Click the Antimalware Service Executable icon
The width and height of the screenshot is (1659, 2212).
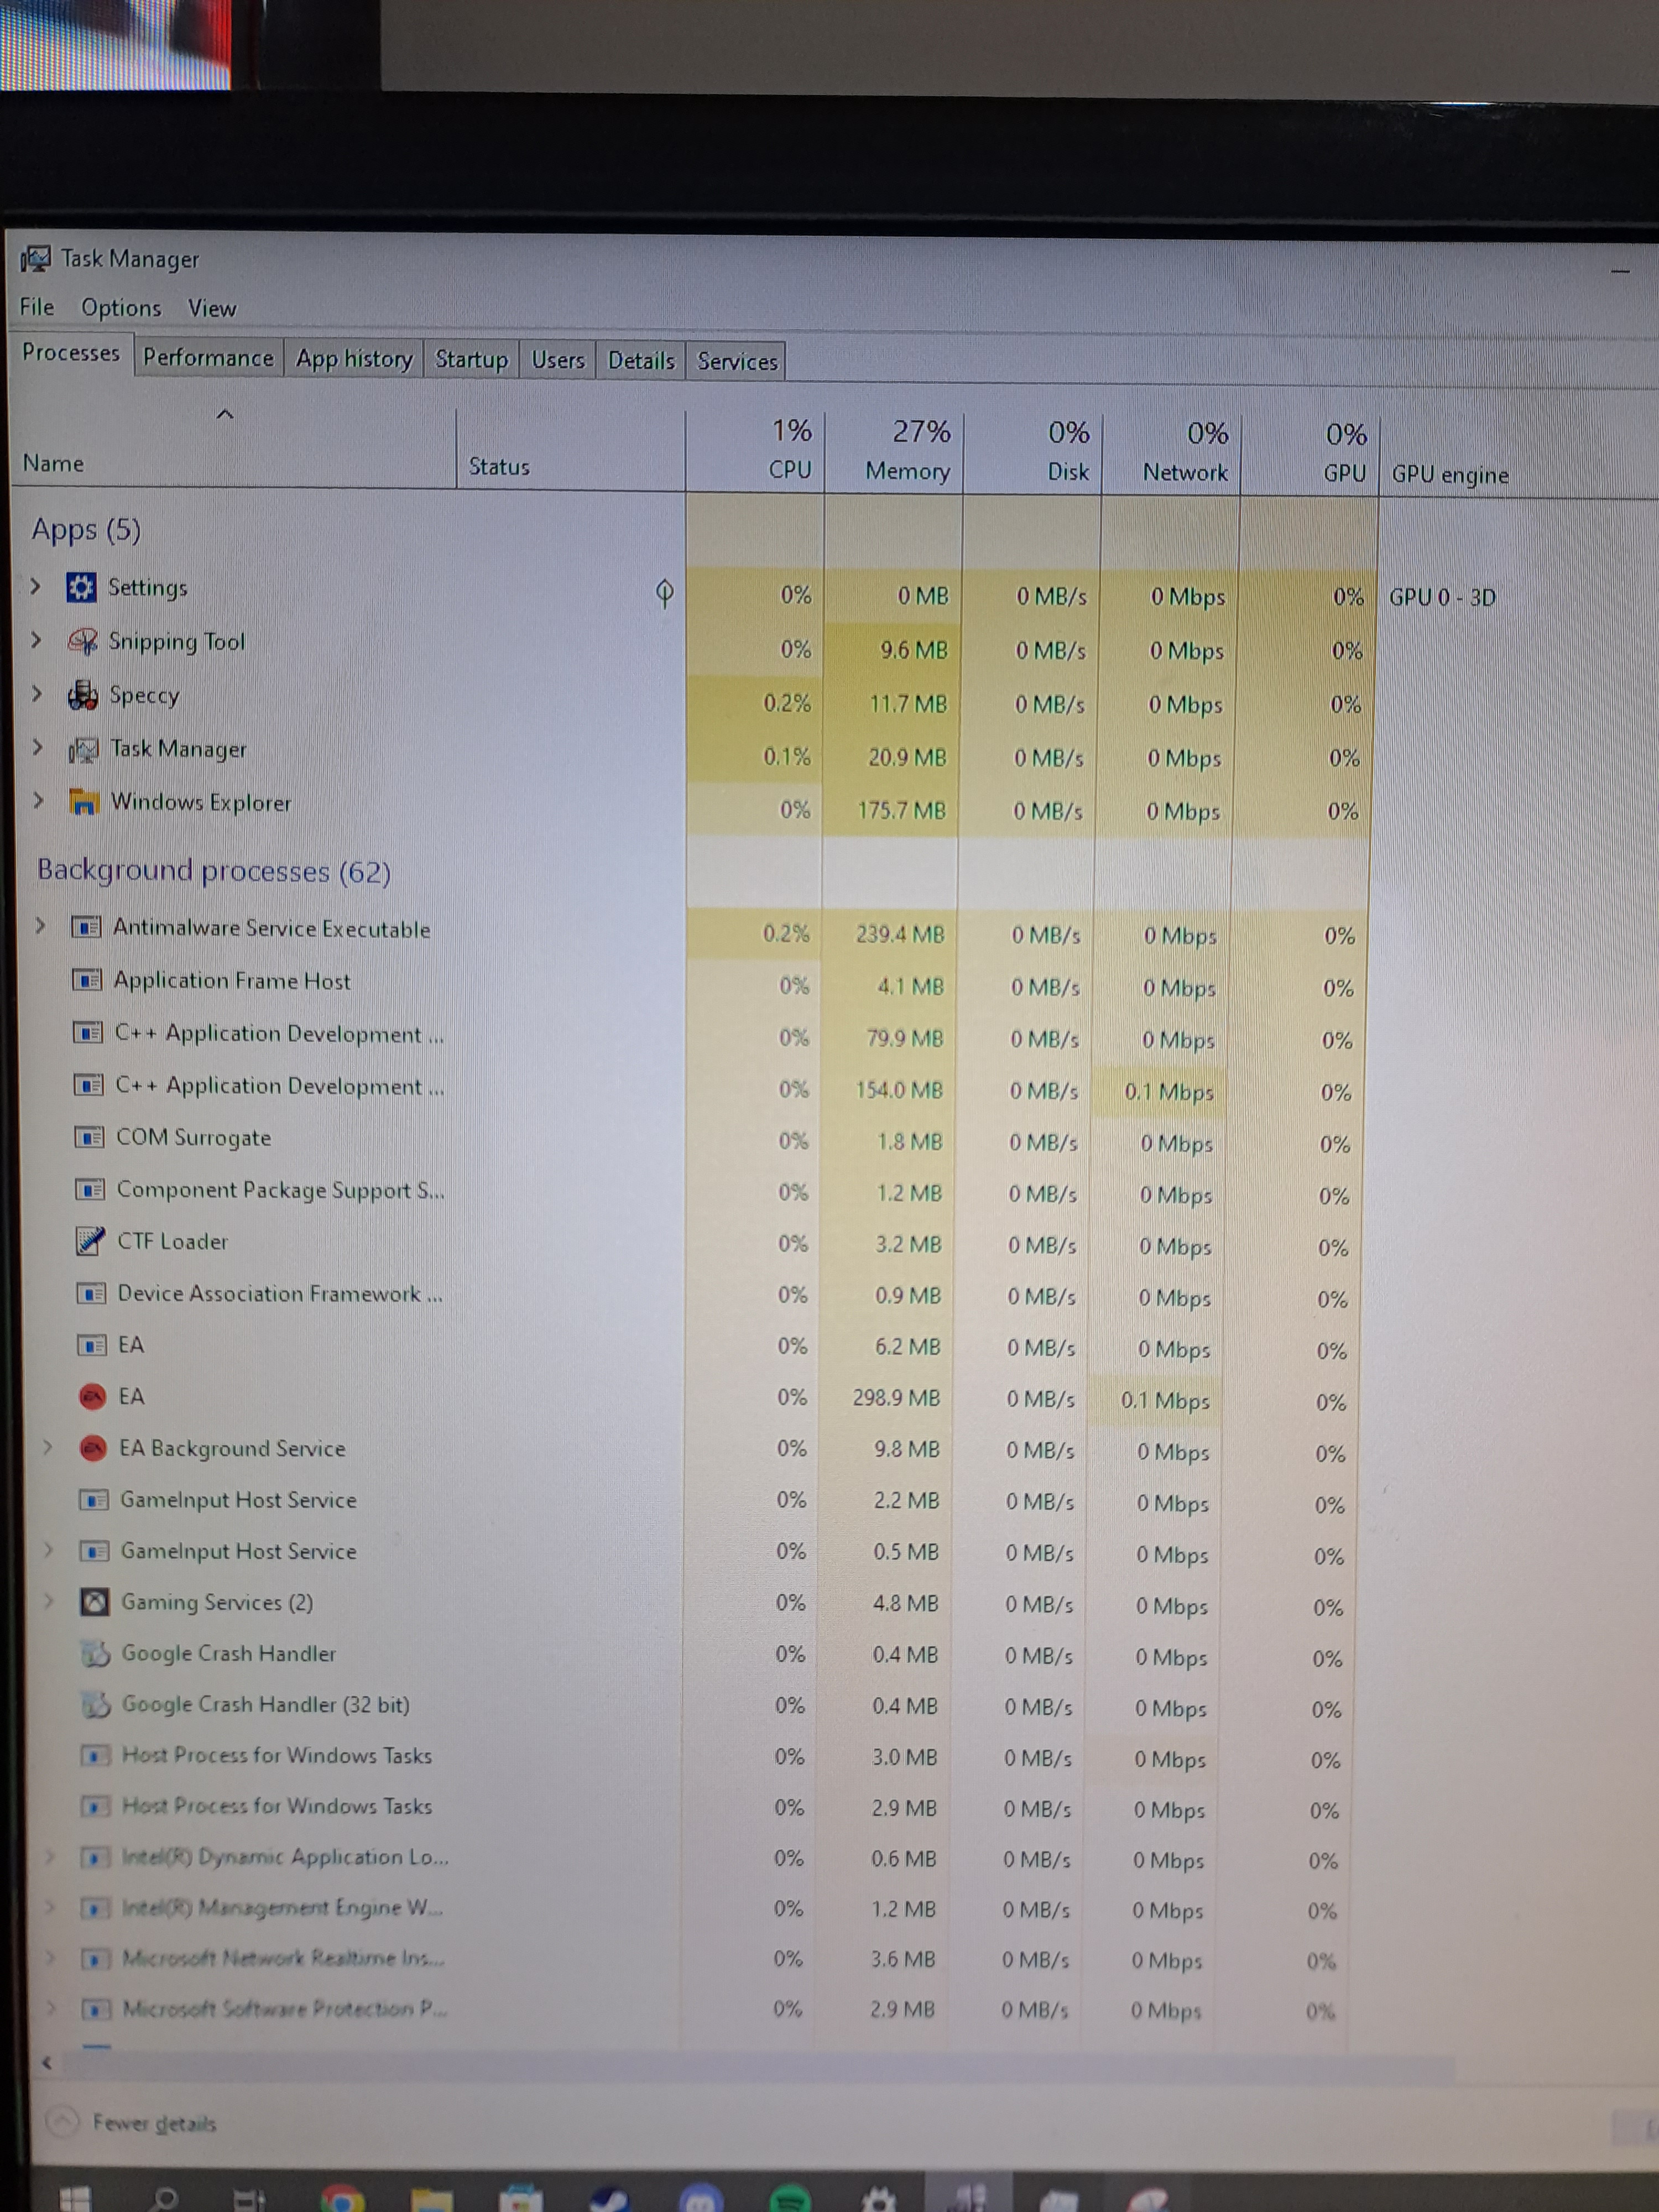[87, 928]
